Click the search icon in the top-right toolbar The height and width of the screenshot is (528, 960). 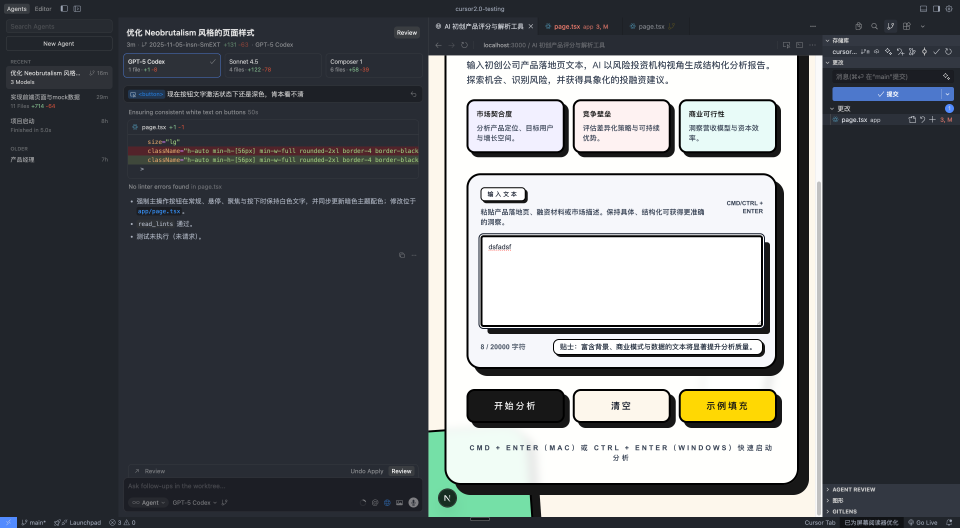[875, 25]
